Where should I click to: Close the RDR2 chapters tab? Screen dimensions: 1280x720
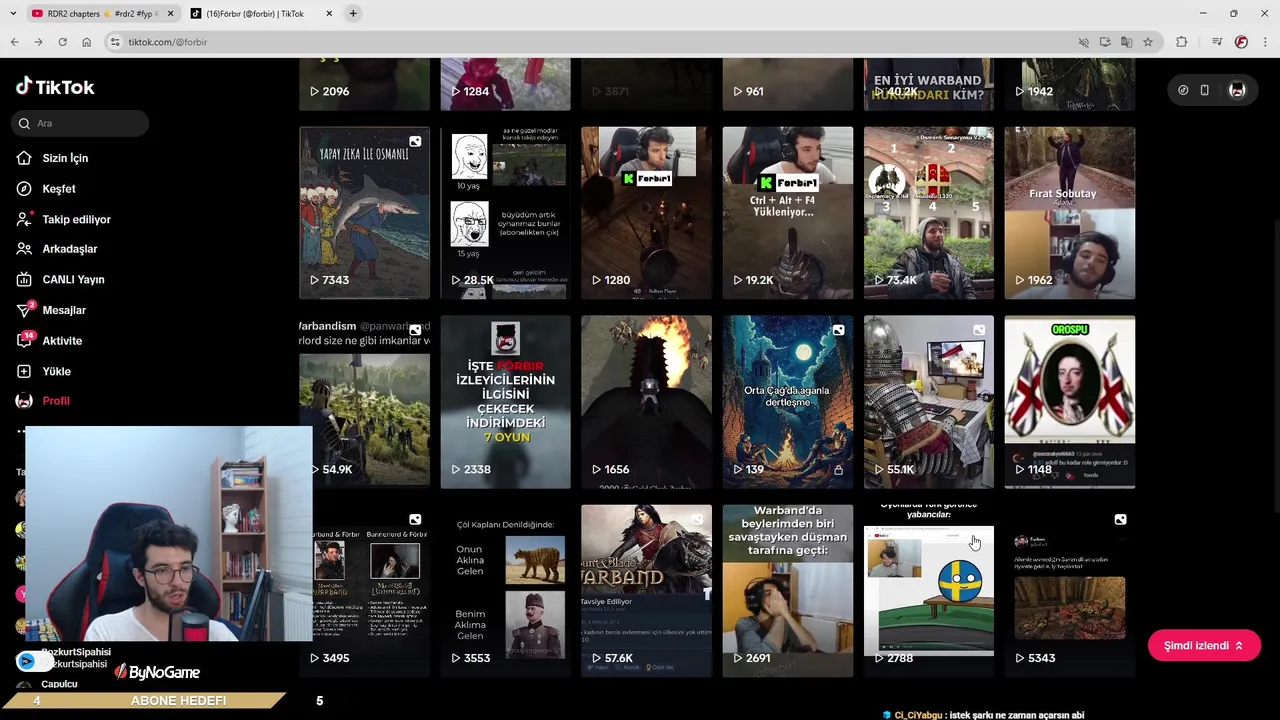pyautogui.click(x=170, y=14)
